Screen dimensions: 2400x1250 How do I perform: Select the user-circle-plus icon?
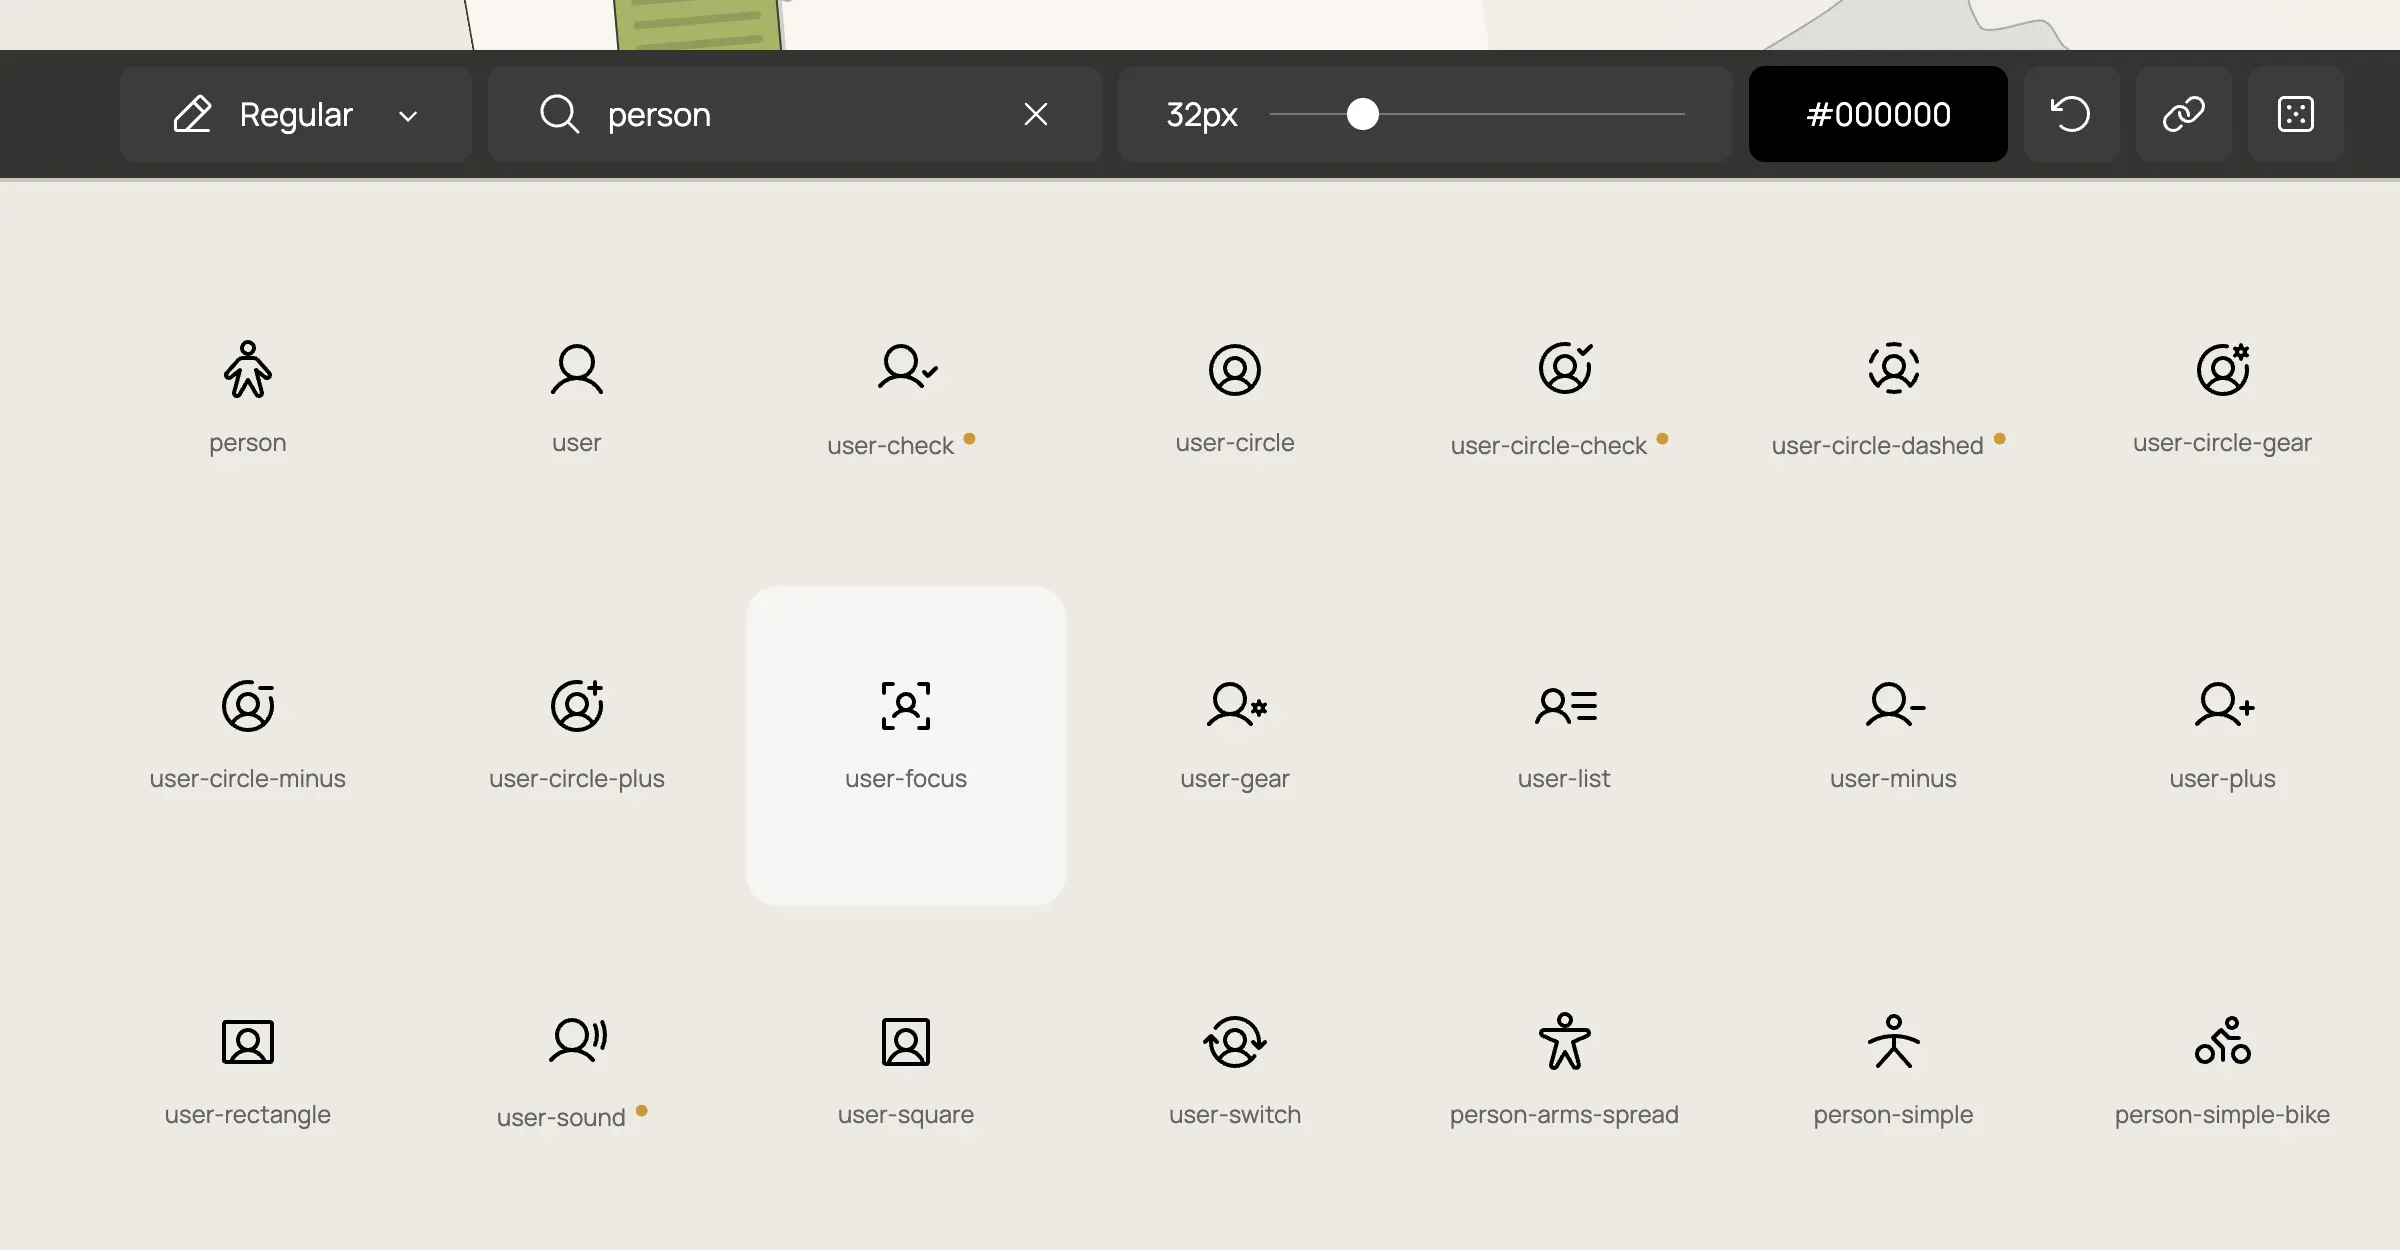[577, 706]
